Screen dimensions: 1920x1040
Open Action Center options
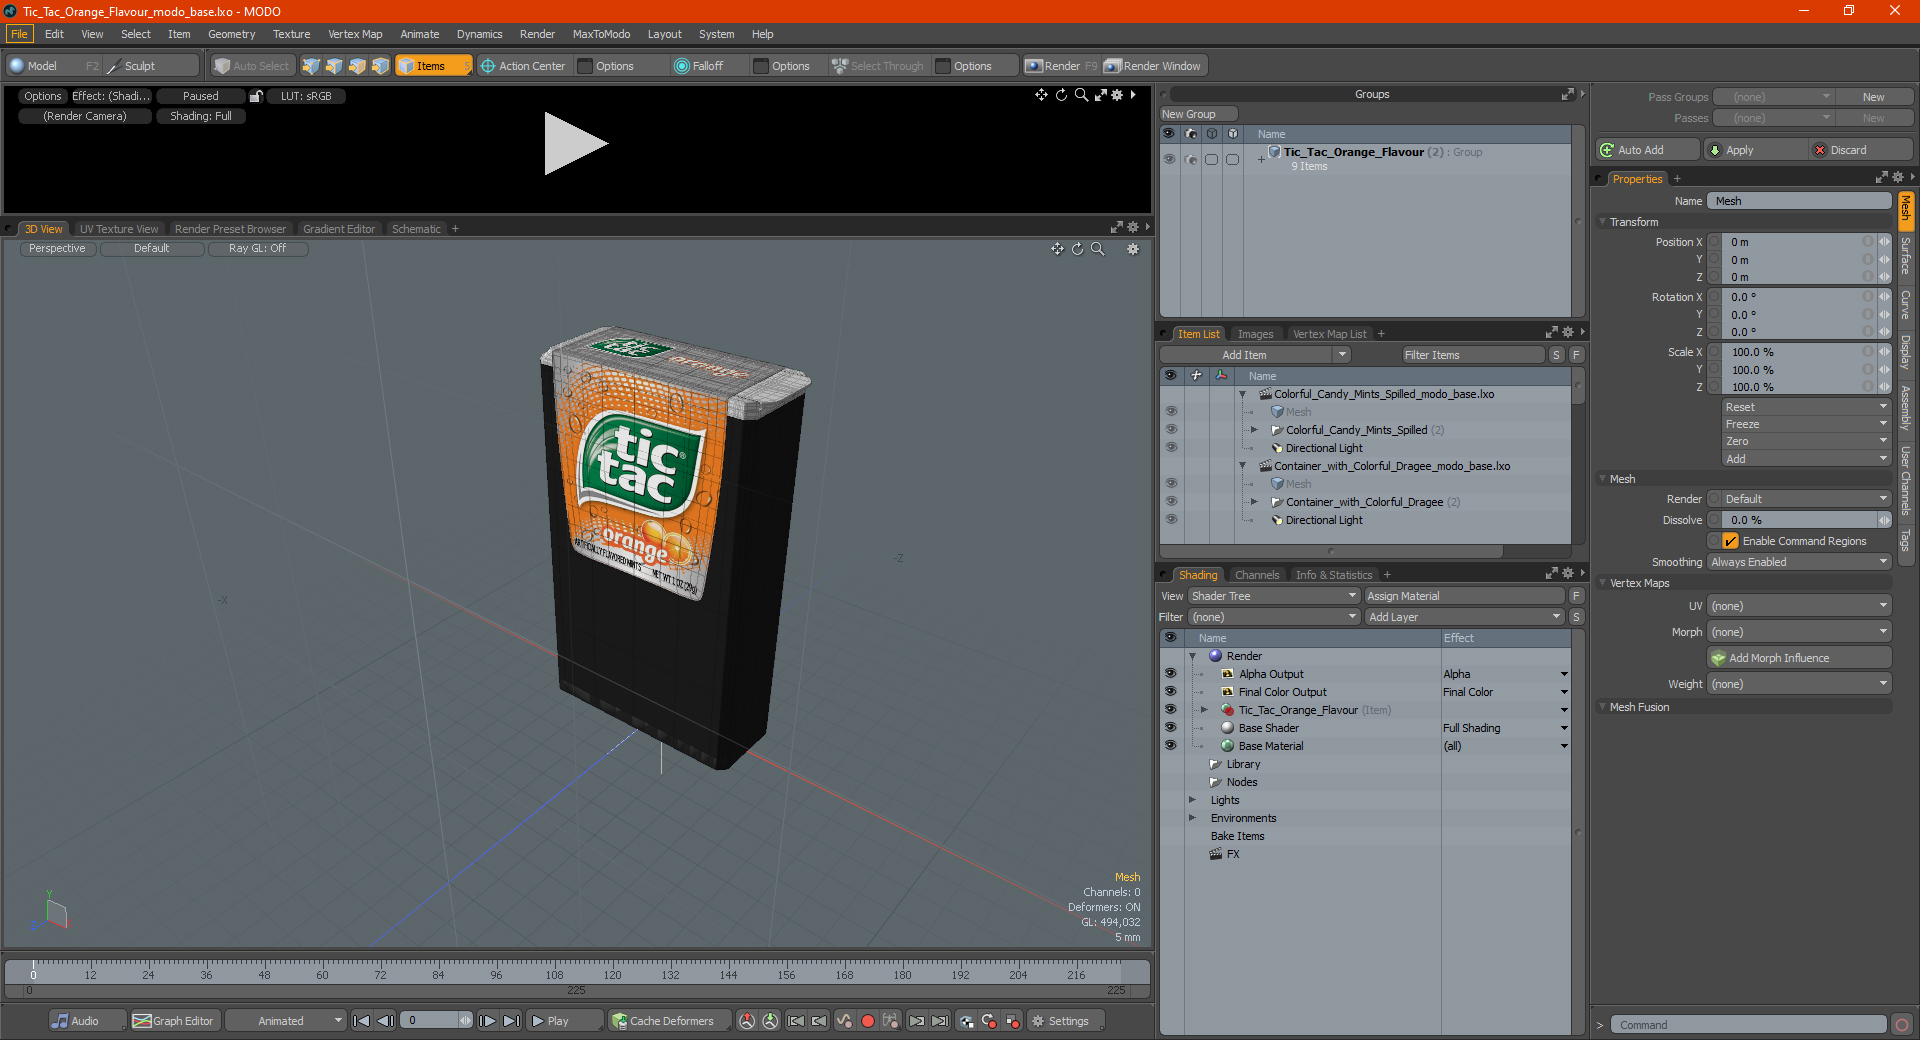pyautogui.click(x=523, y=66)
